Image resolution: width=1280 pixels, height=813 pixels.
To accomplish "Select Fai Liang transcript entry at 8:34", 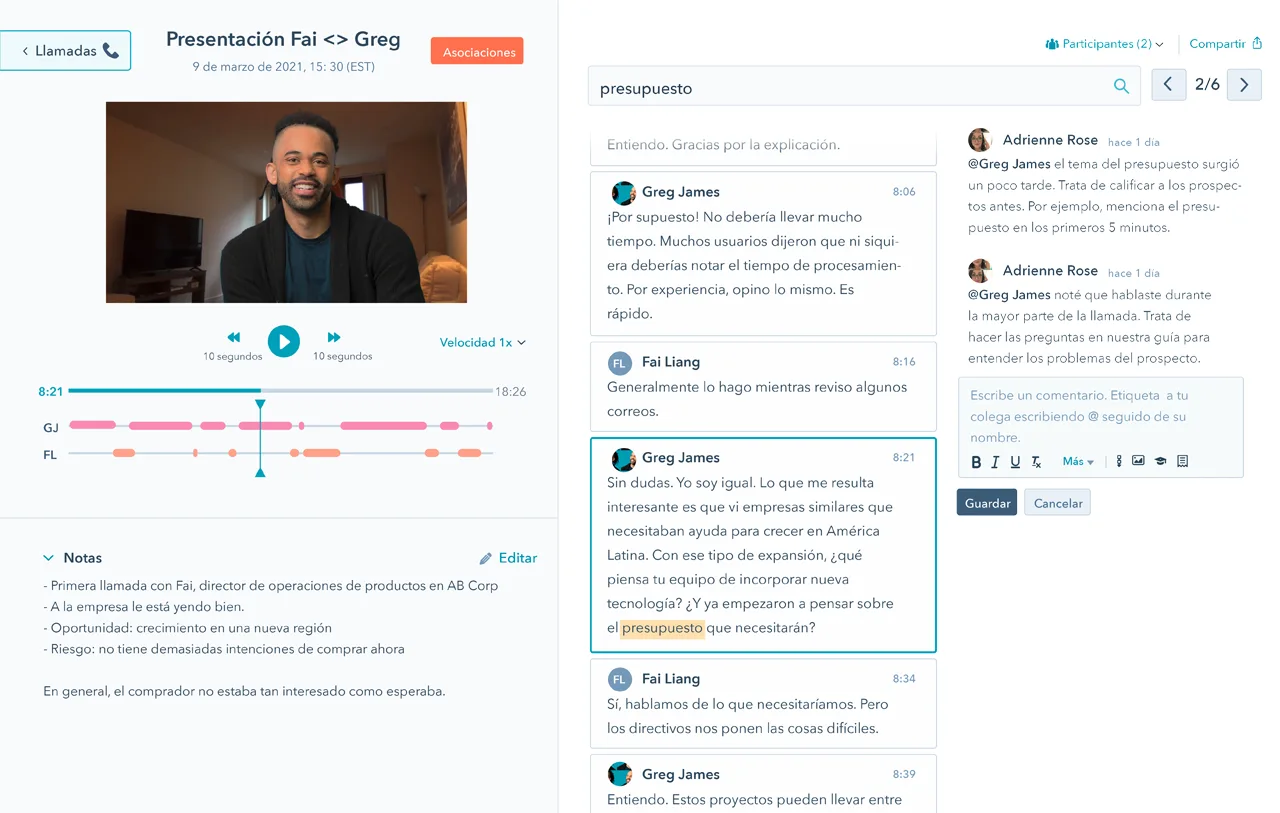I will [x=763, y=703].
